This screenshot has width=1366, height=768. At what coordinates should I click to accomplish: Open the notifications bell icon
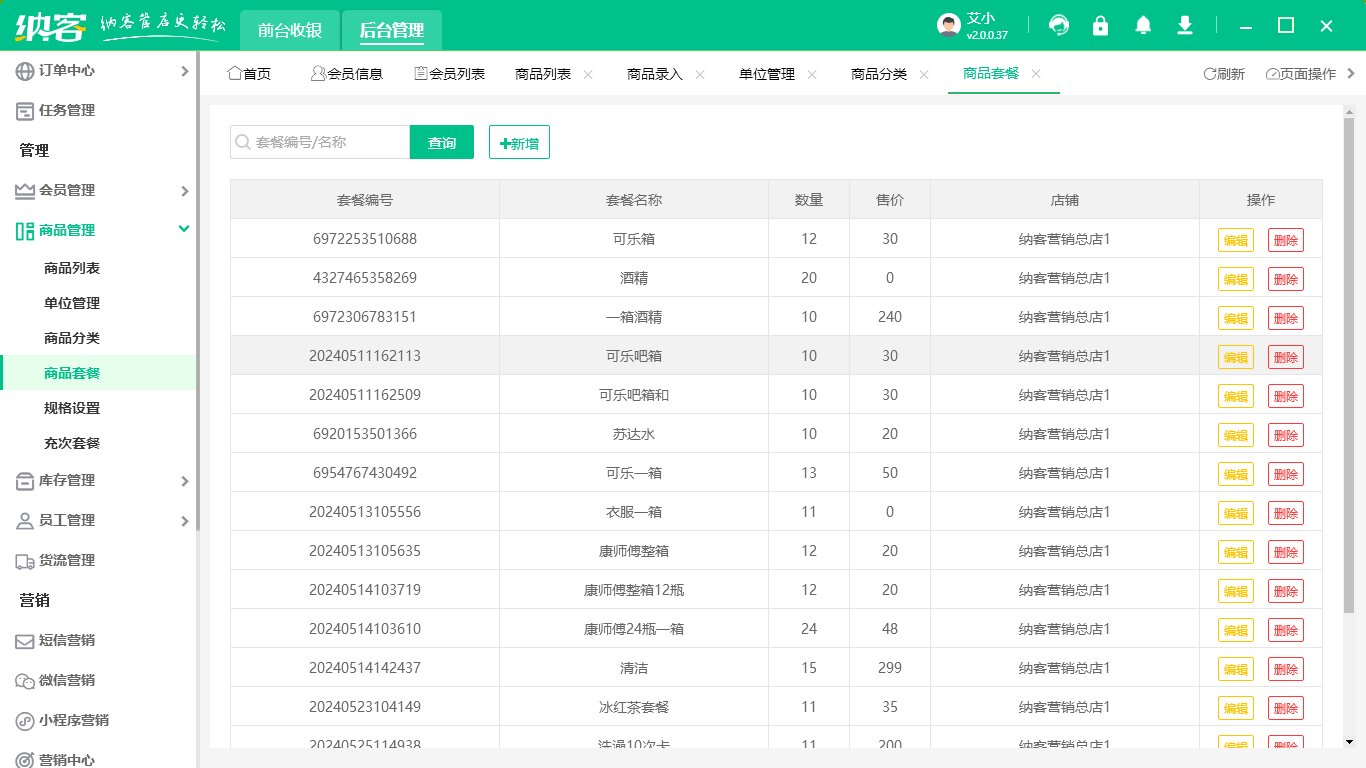[1143, 25]
